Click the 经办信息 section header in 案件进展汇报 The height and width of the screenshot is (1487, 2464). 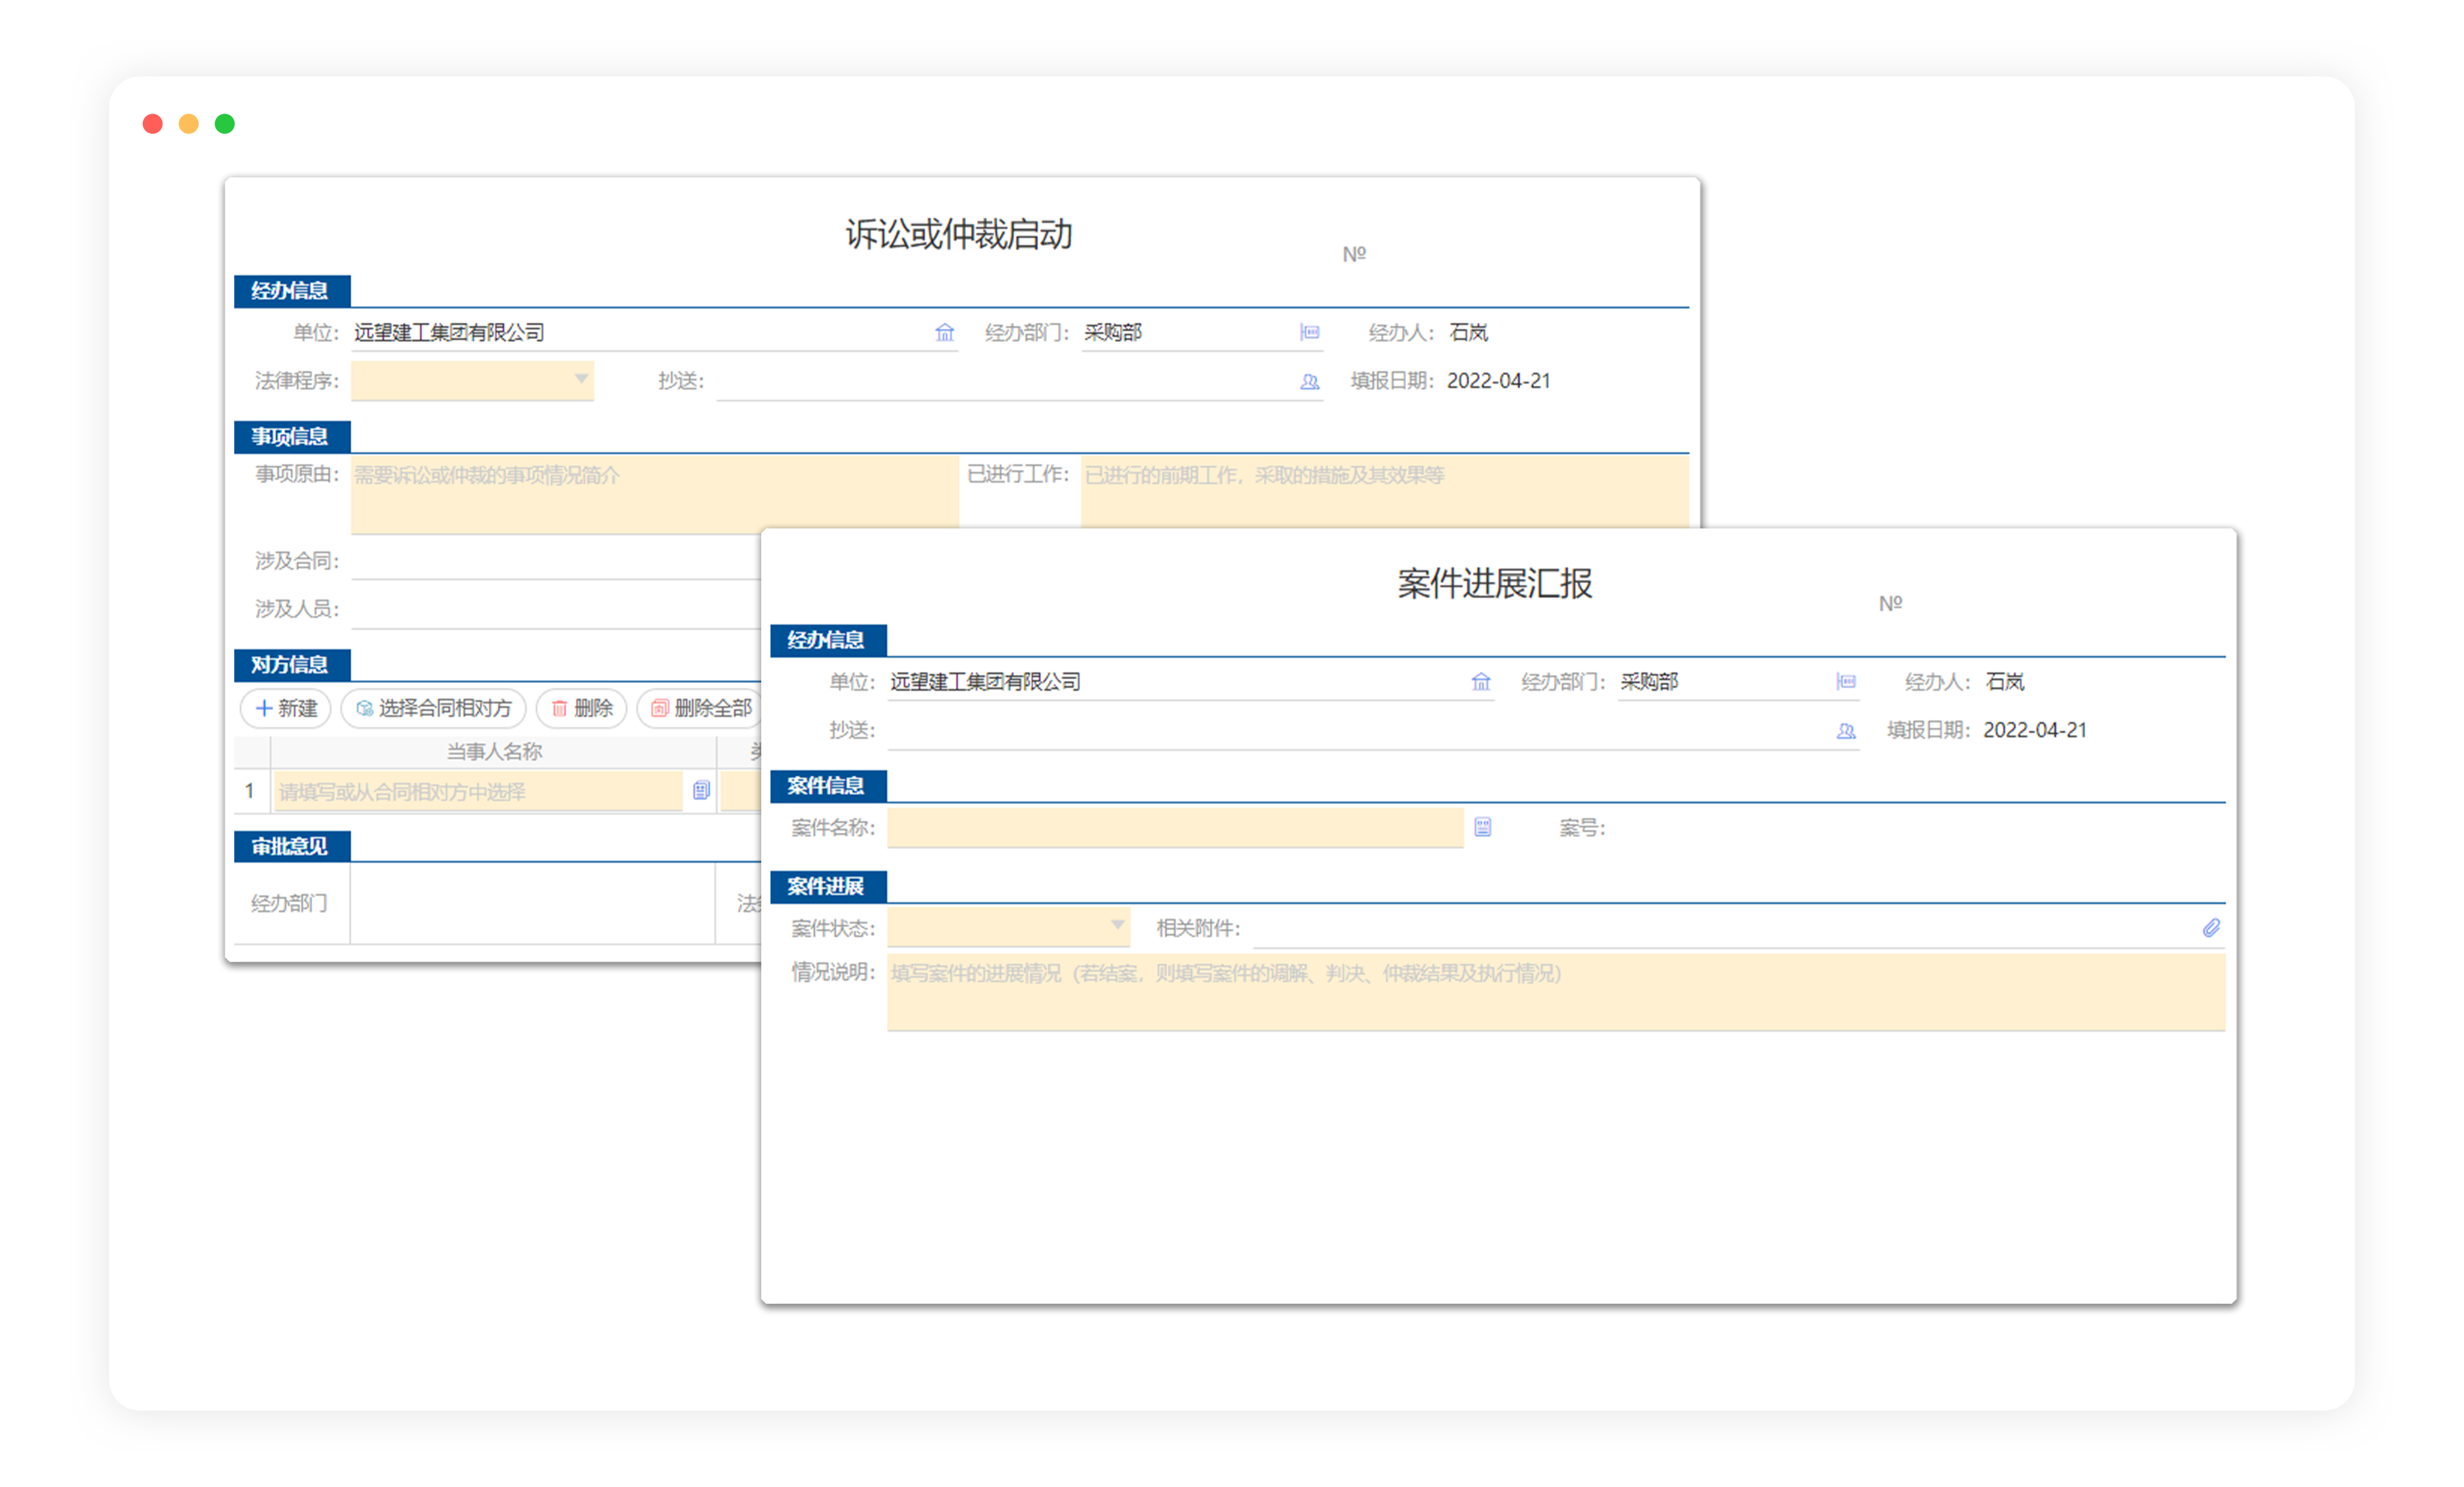pos(828,640)
